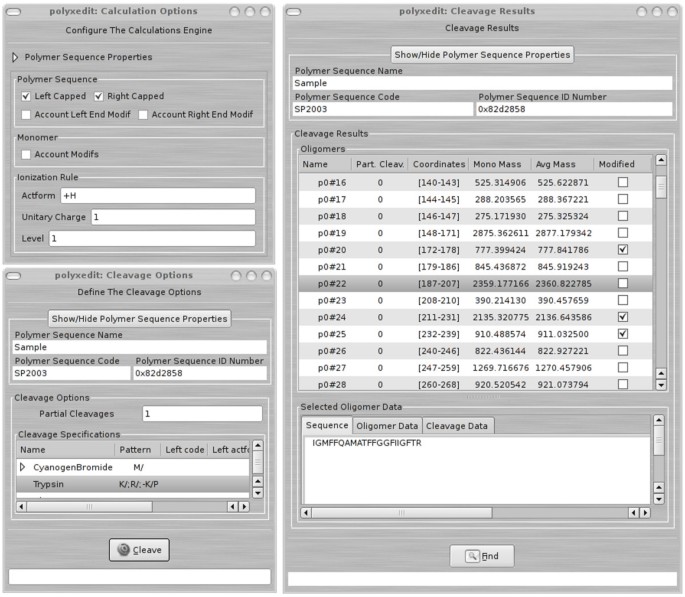Toggle Modified checkbox for oligomer p0#25
Screen dimensions: 685x597
(623, 334)
